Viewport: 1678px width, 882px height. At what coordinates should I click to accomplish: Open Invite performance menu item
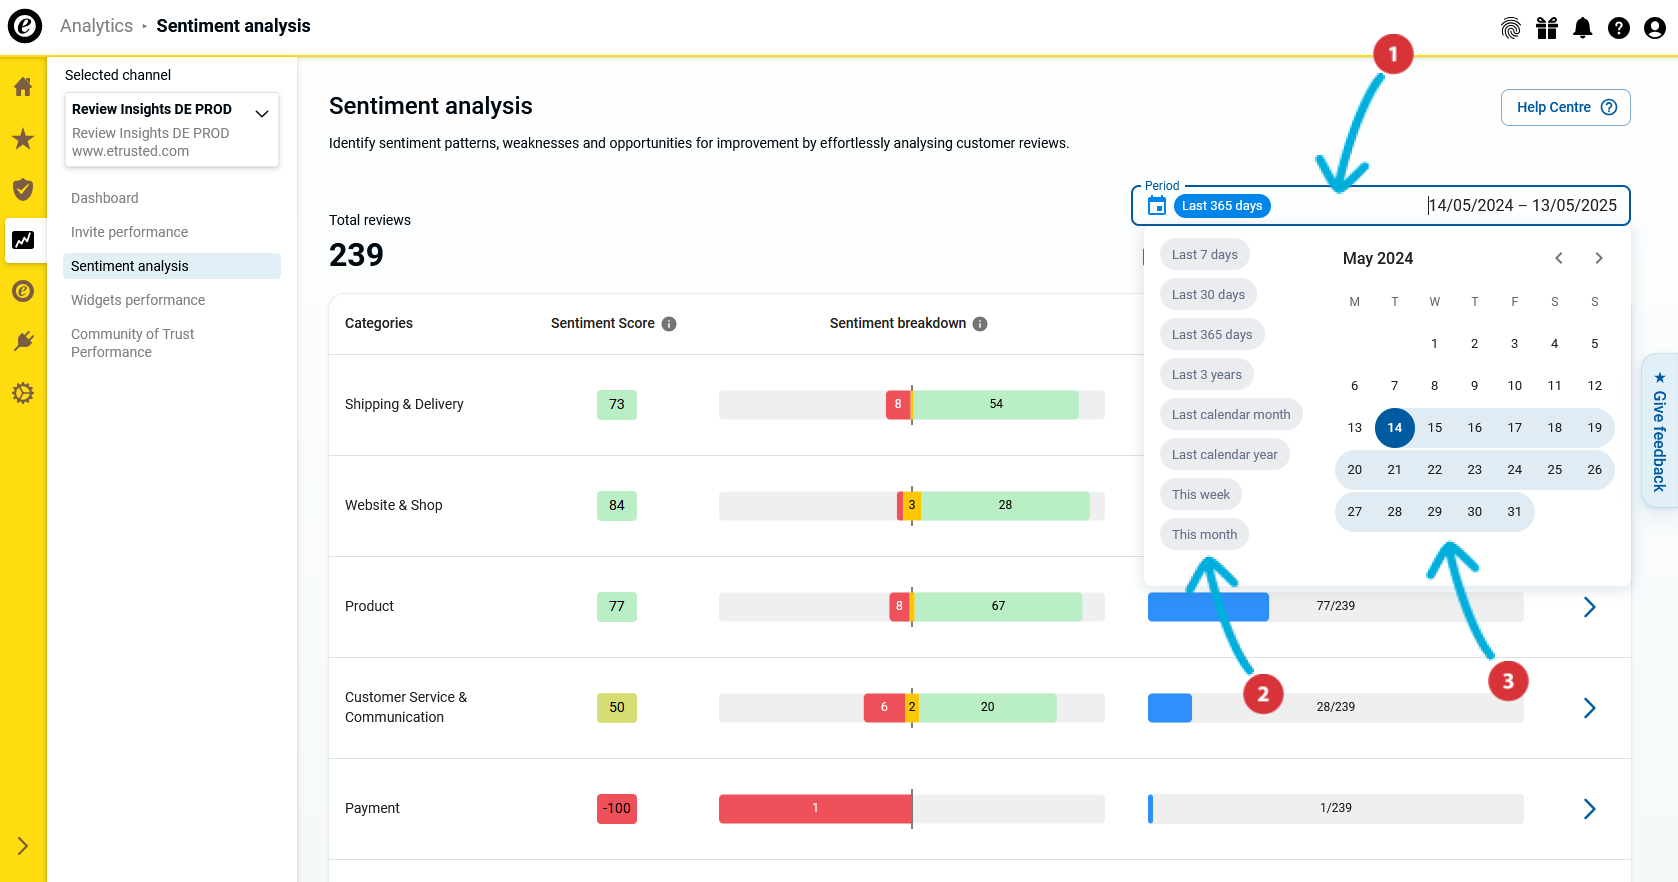(130, 232)
